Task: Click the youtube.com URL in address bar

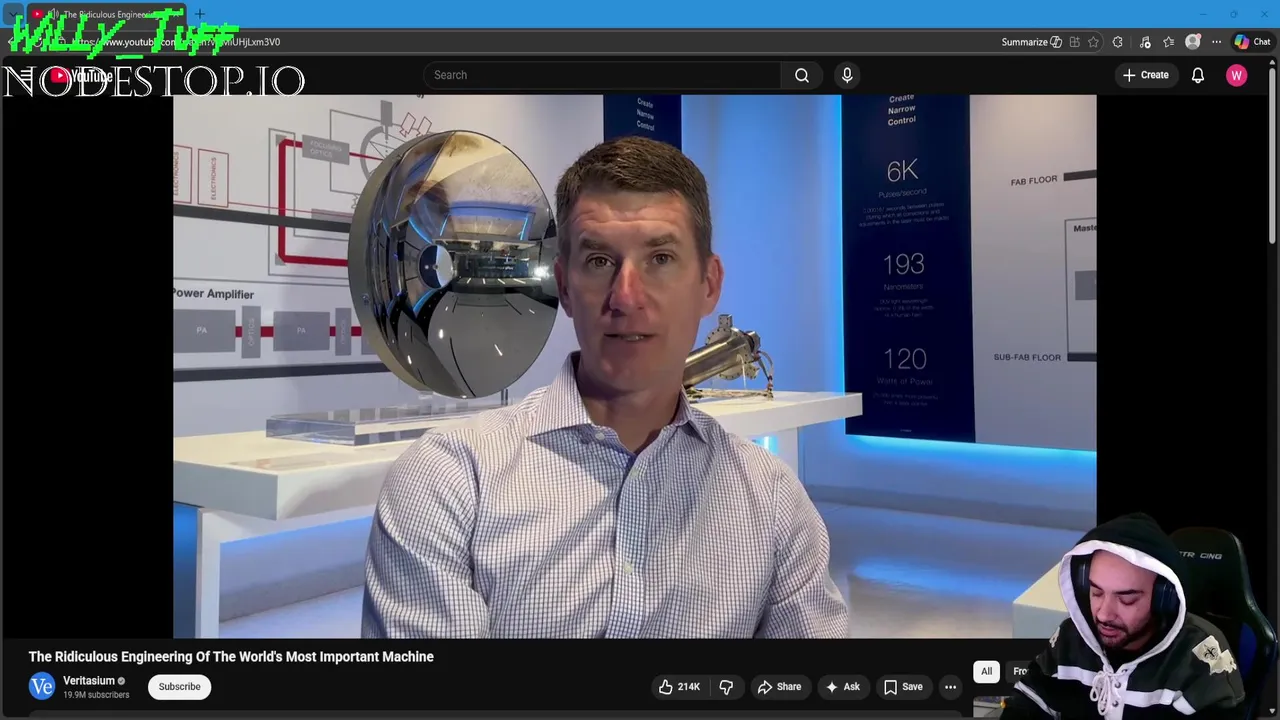Action: click(x=175, y=42)
